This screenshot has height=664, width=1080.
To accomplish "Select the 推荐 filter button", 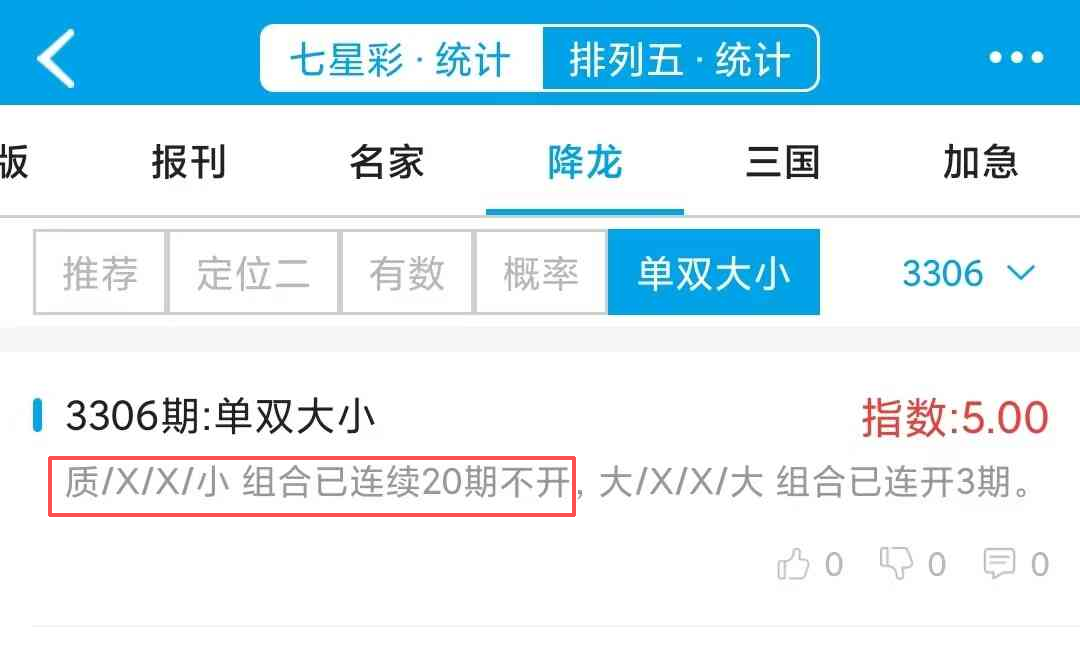I will 101,272.
